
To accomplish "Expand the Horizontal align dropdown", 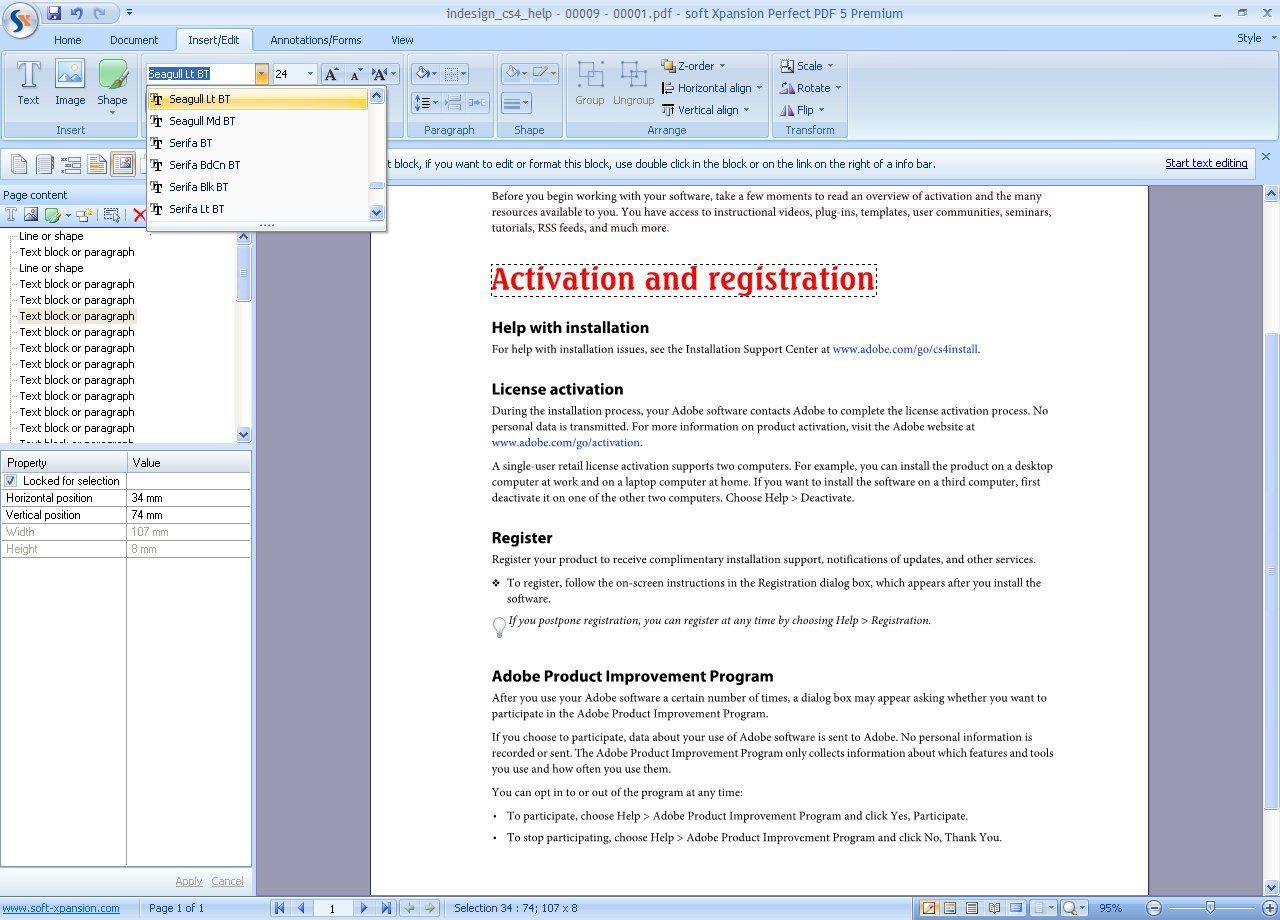I will [x=711, y=88].
